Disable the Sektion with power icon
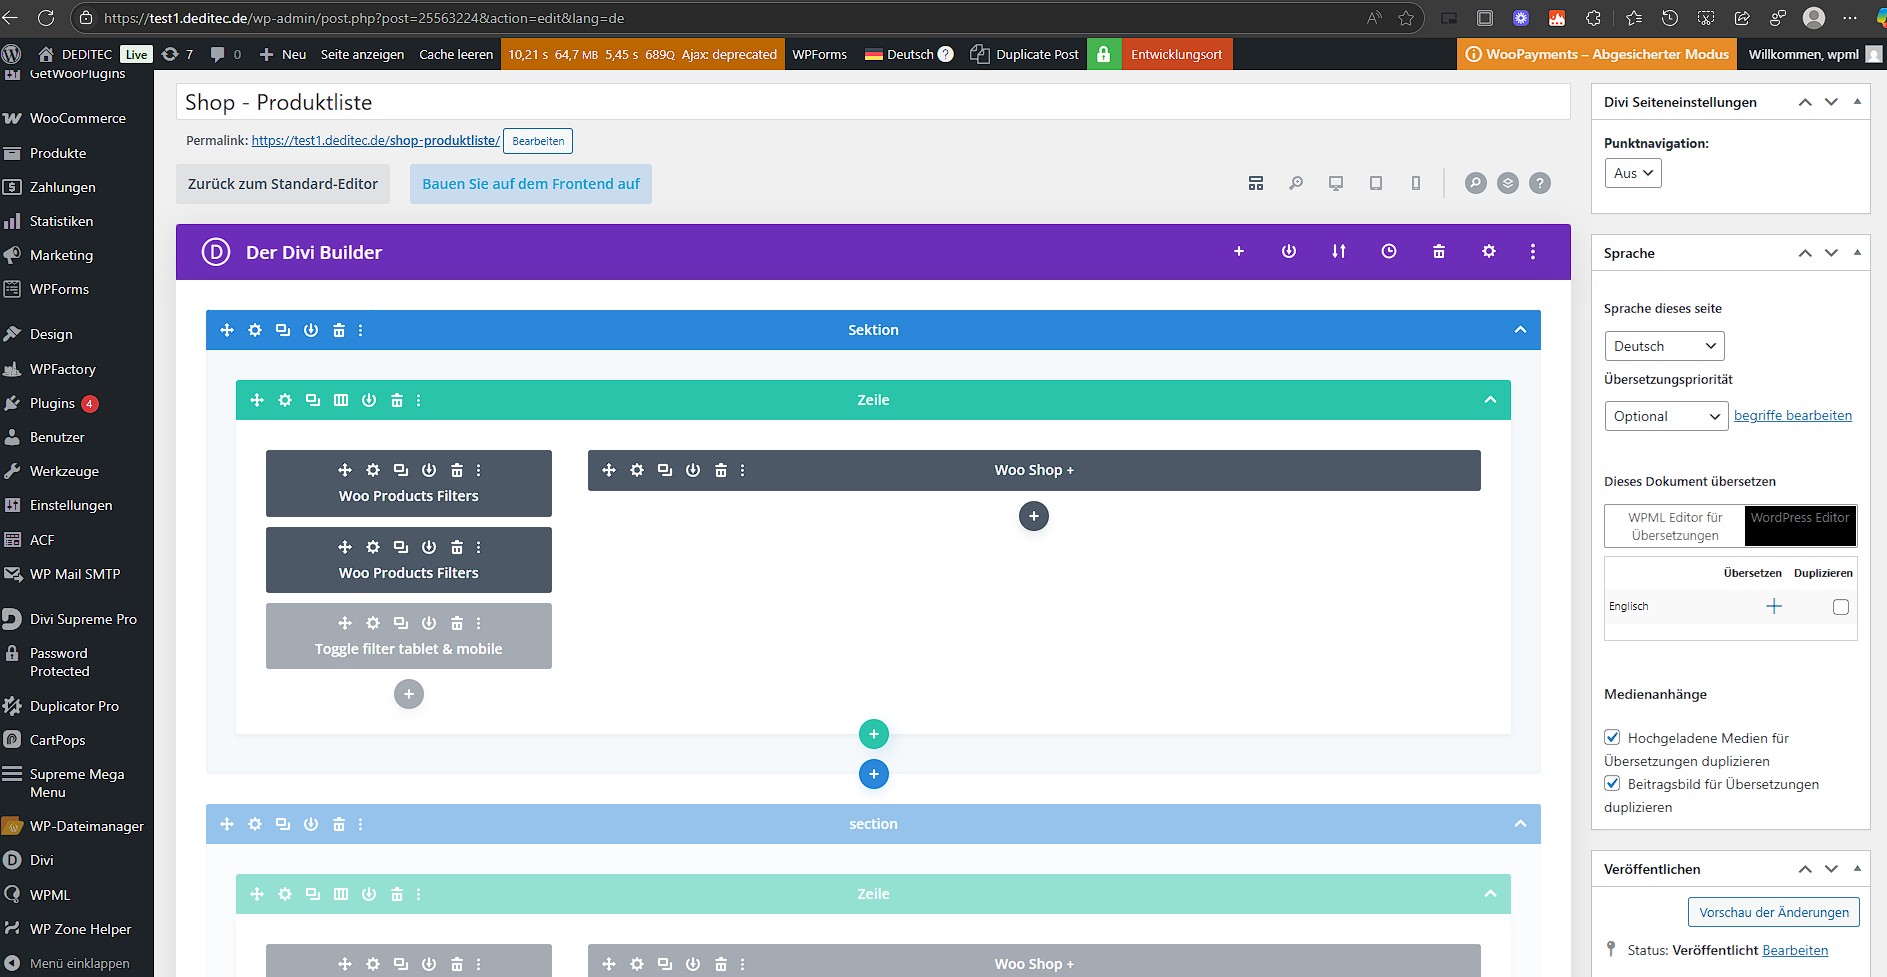The image size is (1887, 977). point(311,330)
